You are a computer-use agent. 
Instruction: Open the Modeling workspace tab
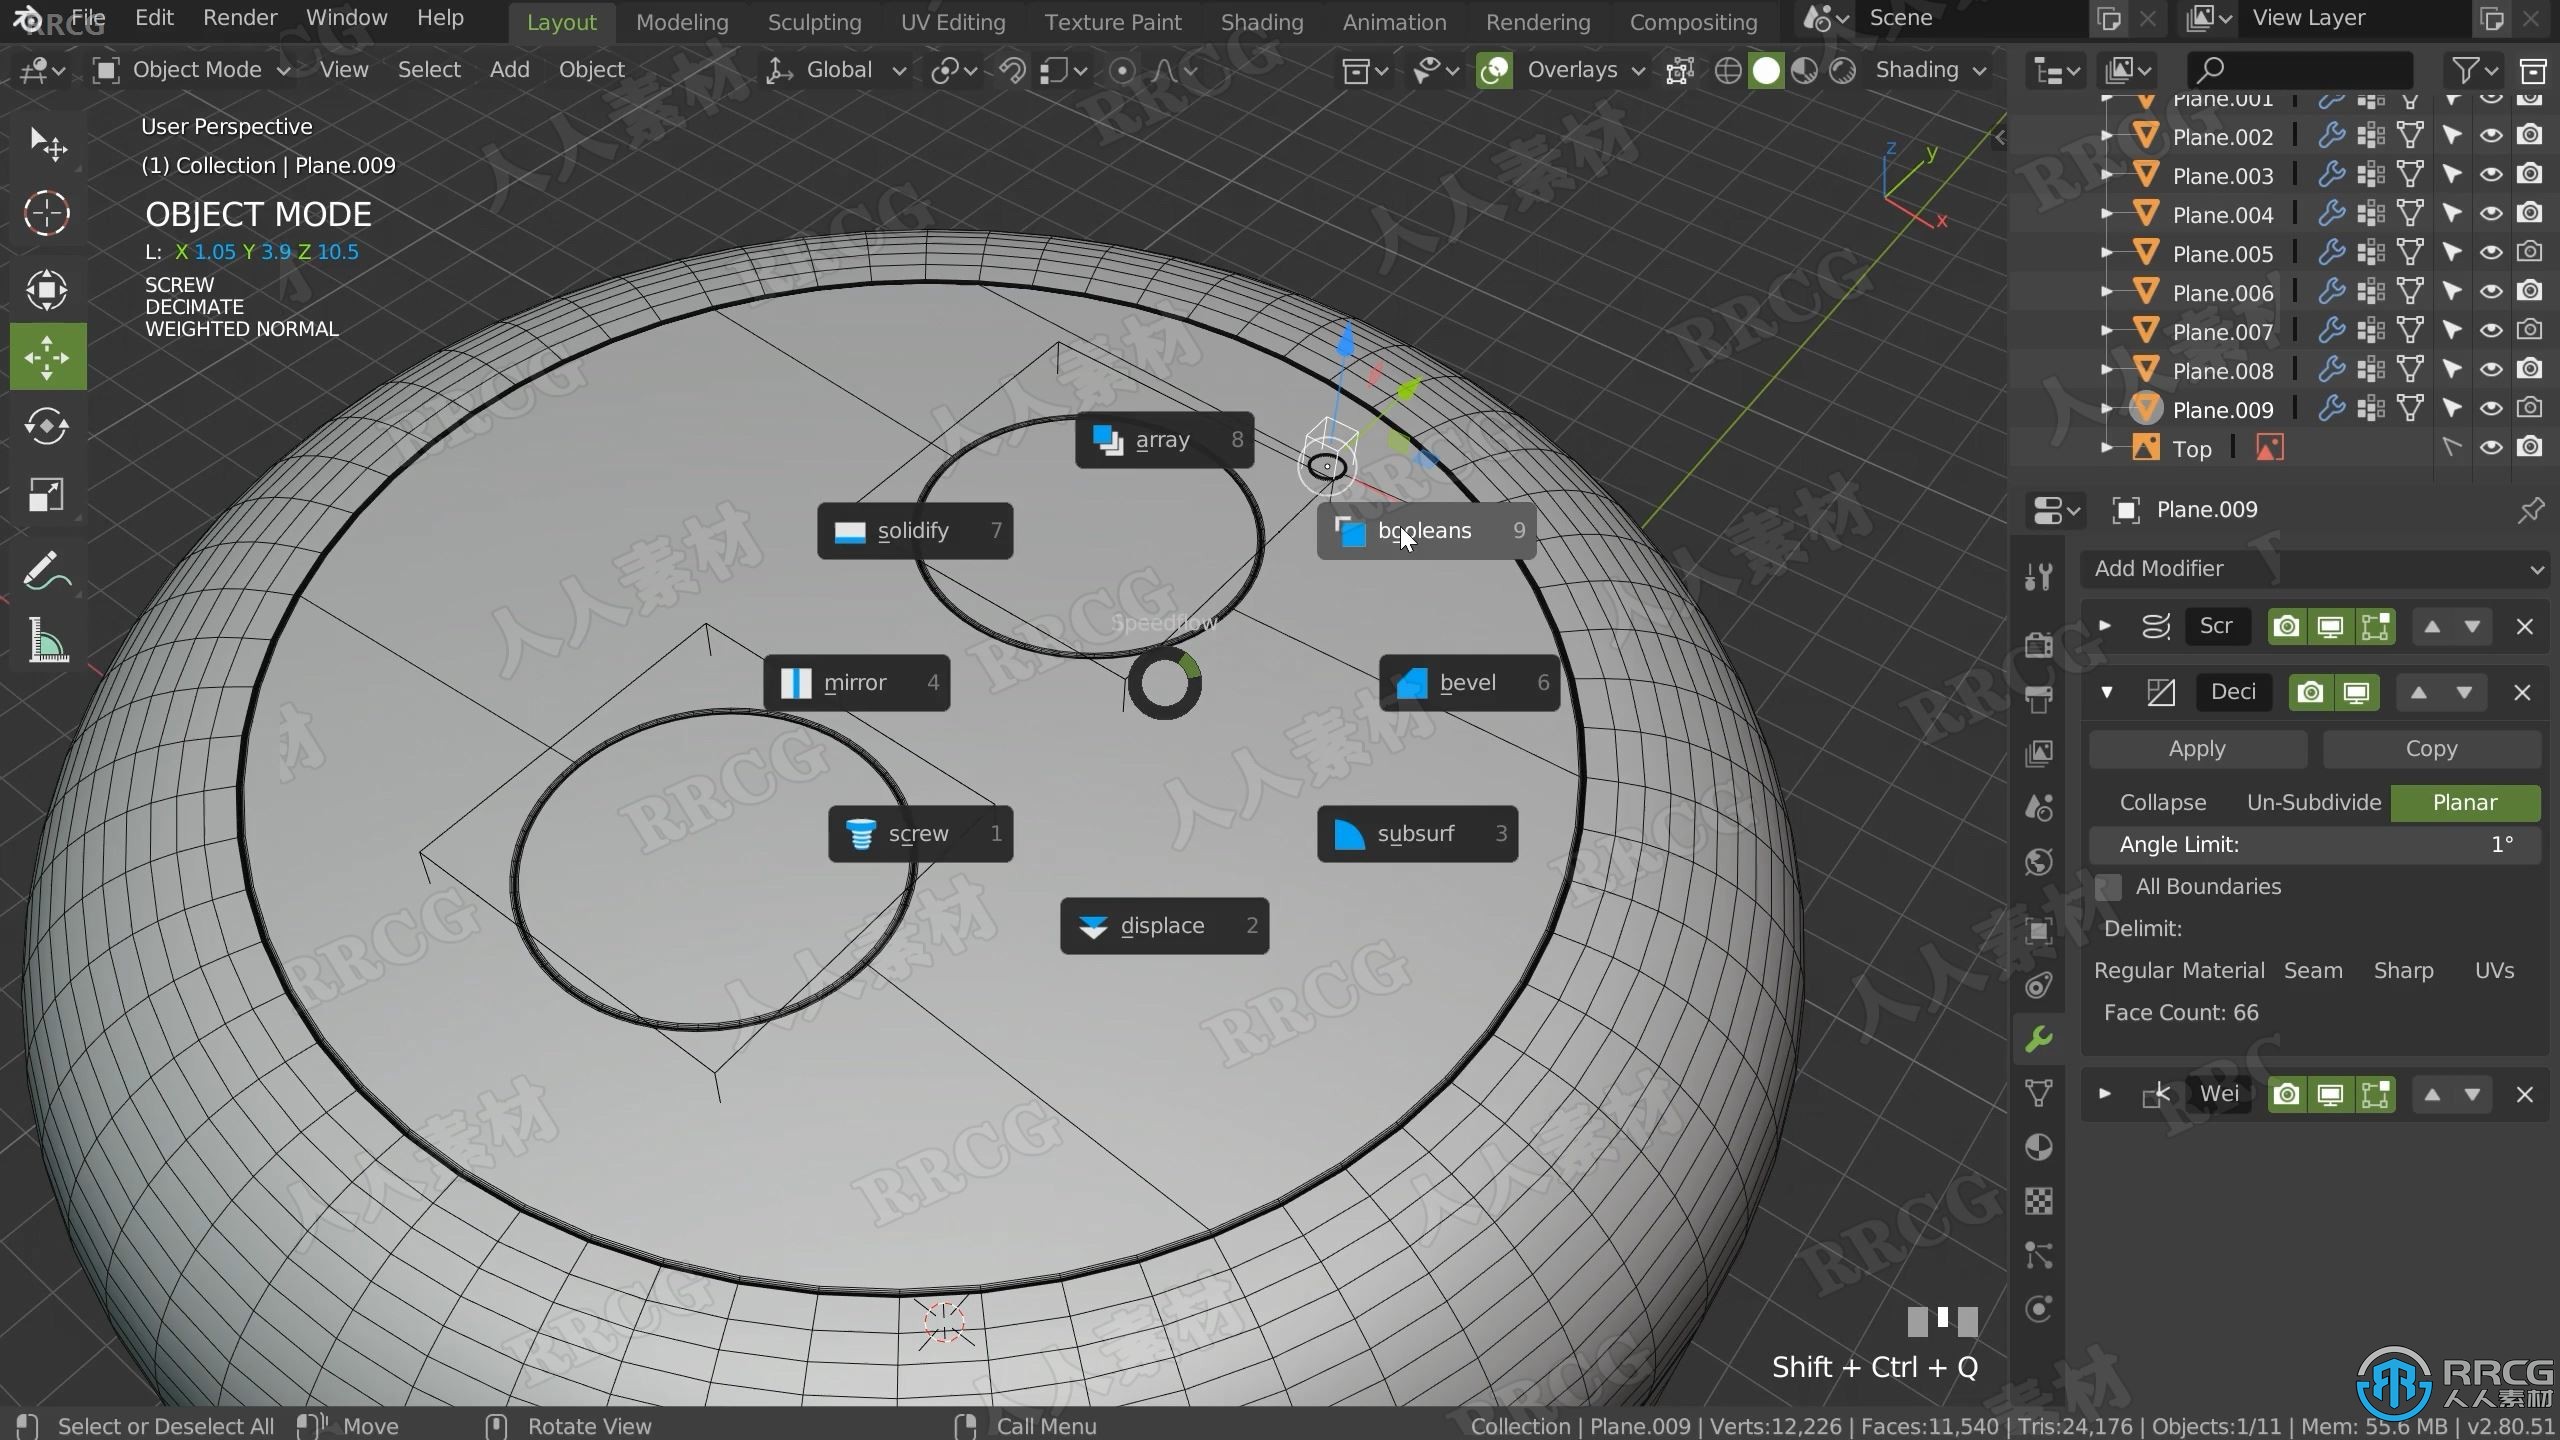[680, 21]
